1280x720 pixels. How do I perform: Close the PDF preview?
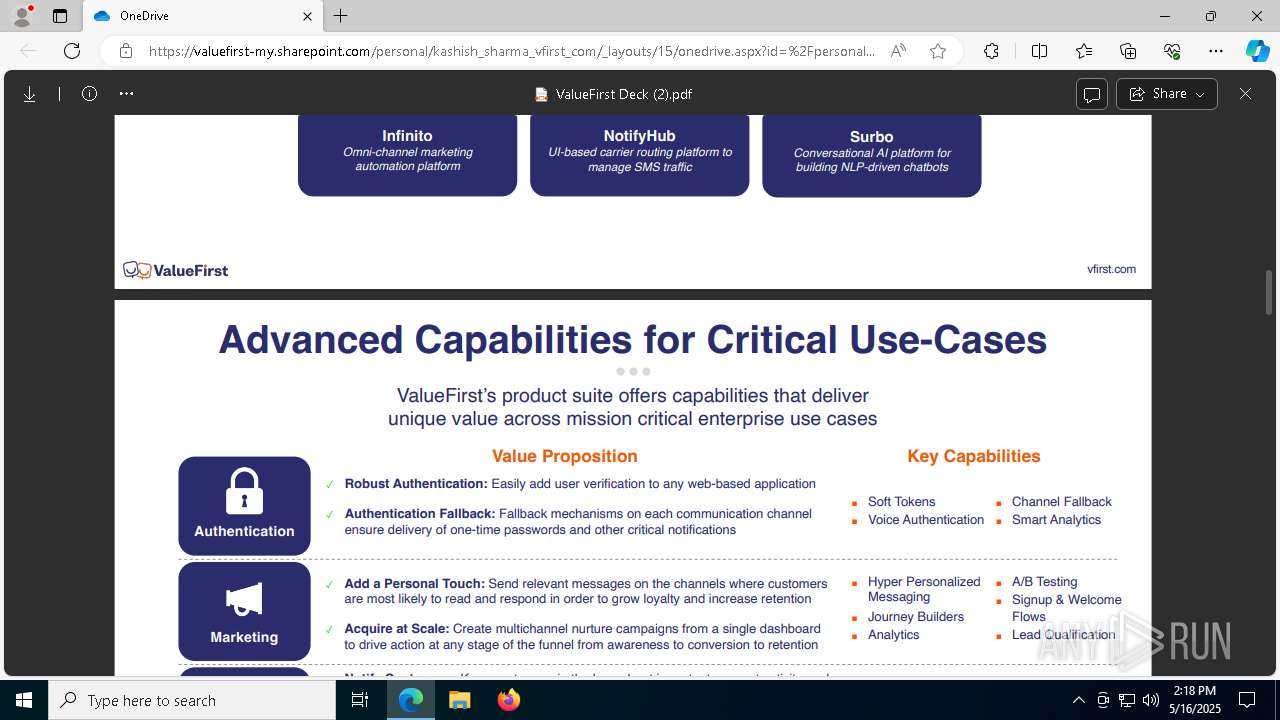[1245, 94]
